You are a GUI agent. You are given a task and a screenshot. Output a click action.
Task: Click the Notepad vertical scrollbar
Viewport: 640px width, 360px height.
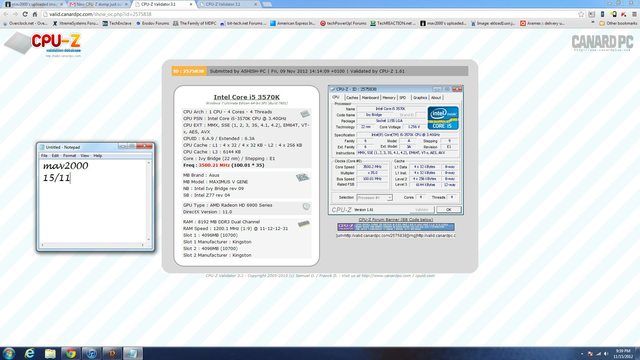[x=149, y=201]
